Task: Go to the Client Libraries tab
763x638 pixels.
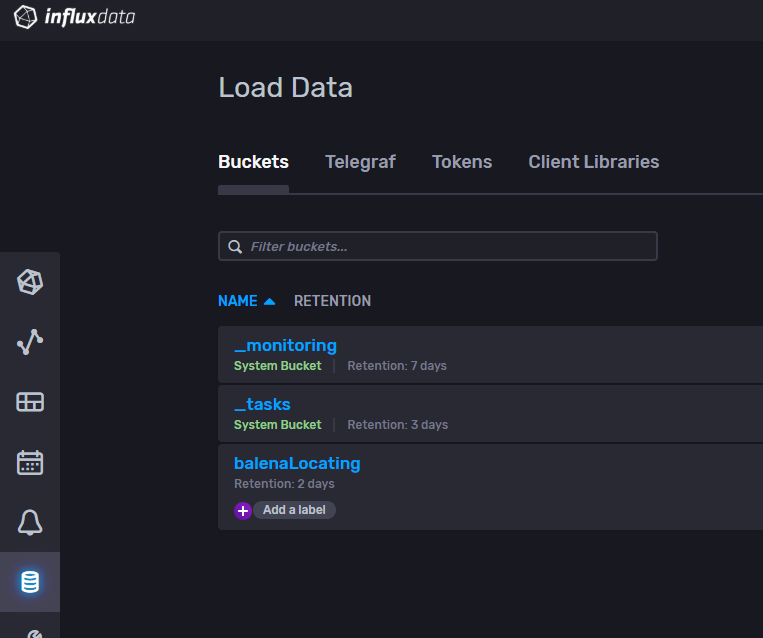Action: pyautogui.click(x=593, y=162)
